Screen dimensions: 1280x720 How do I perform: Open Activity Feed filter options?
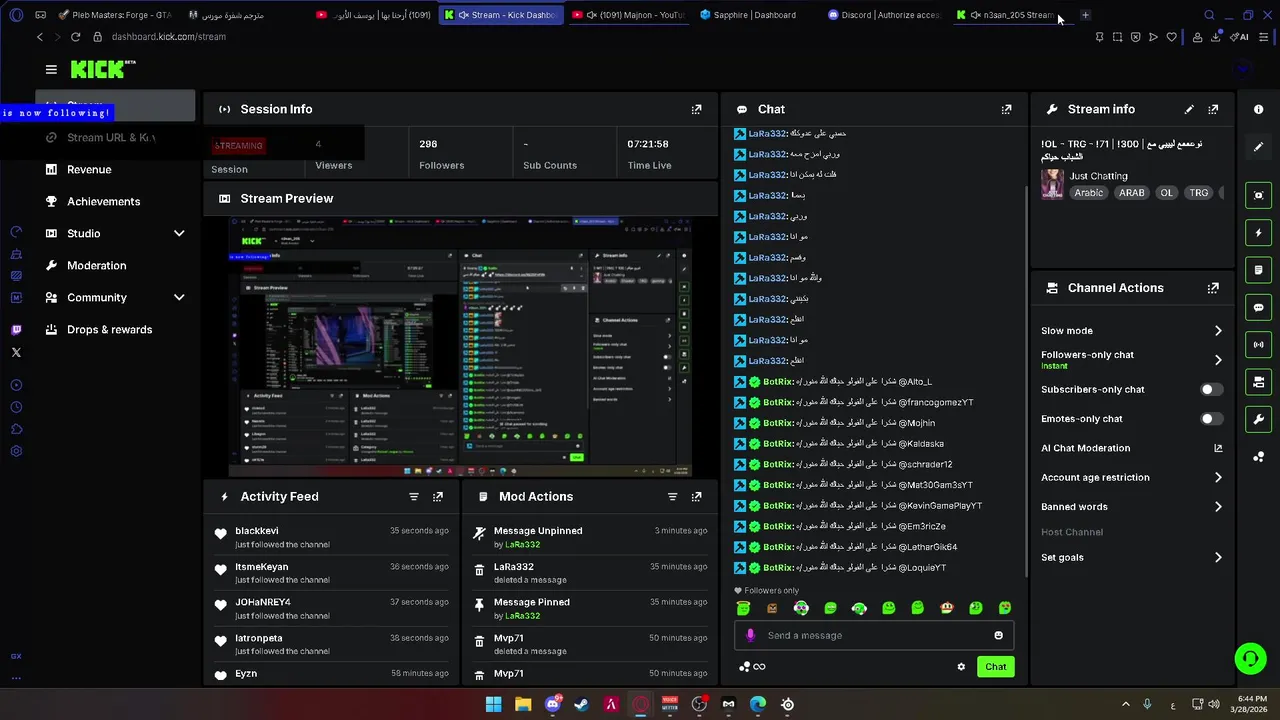[413, 496]
